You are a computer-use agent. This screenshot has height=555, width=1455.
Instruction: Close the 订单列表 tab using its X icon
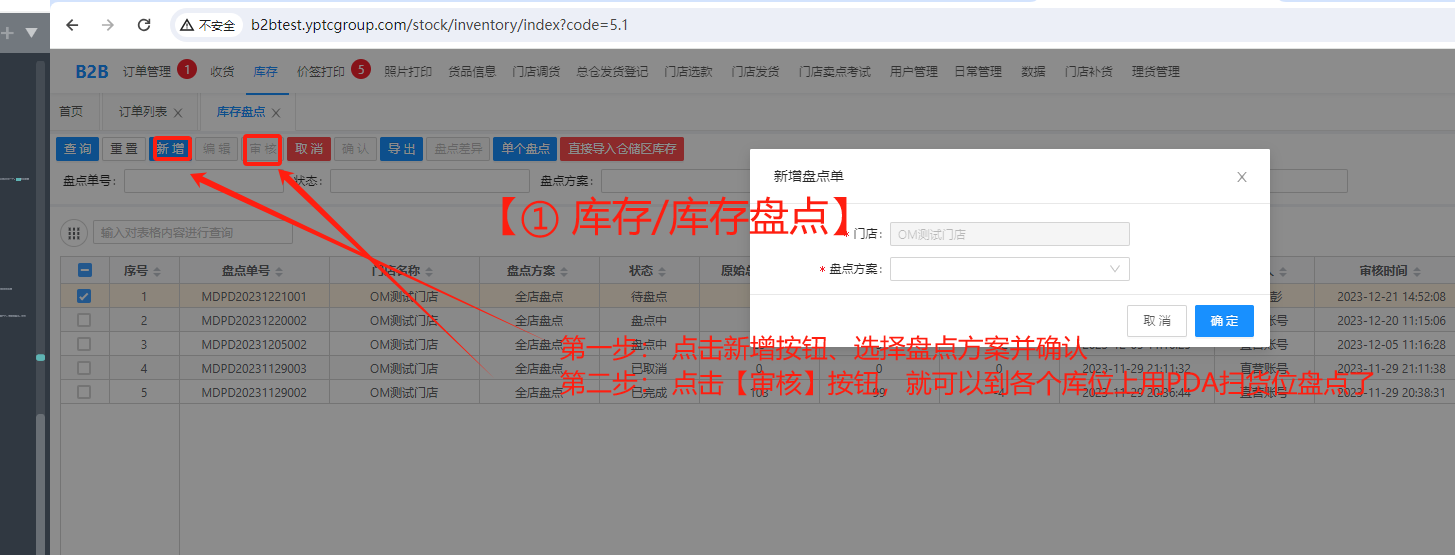(178, 113)
